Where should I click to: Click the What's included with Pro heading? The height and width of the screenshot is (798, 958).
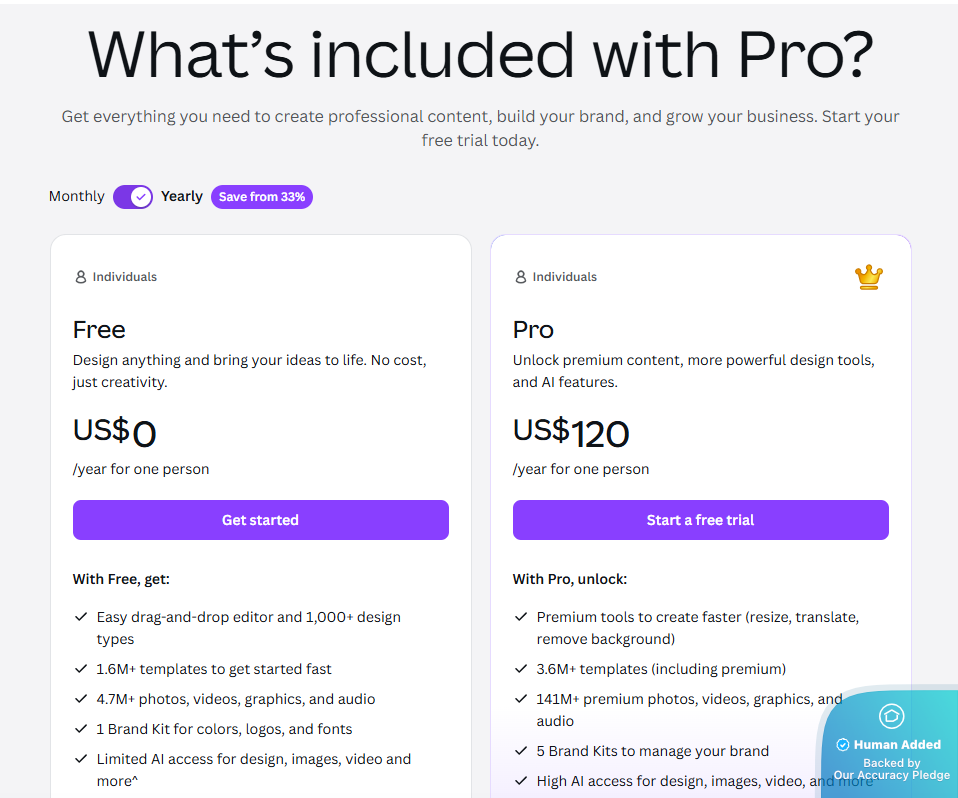[x=480, y=55]
